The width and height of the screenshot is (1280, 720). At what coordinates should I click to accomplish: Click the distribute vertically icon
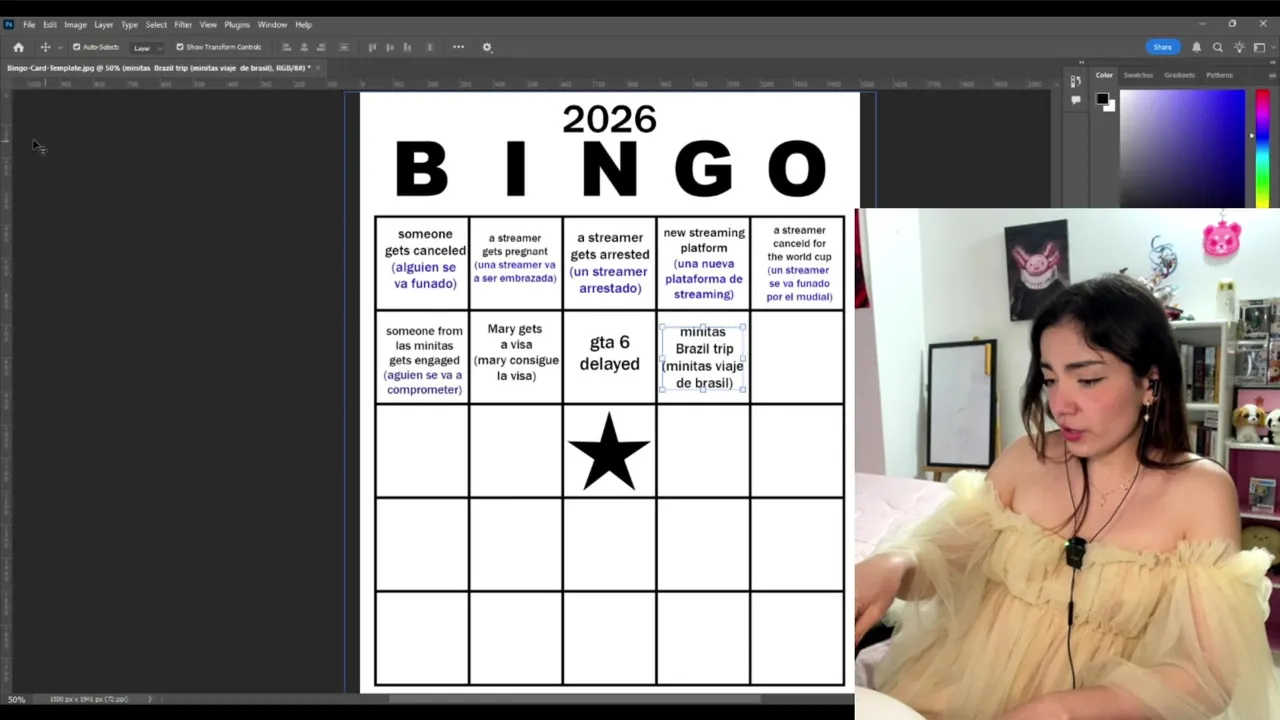click(344, 47)
